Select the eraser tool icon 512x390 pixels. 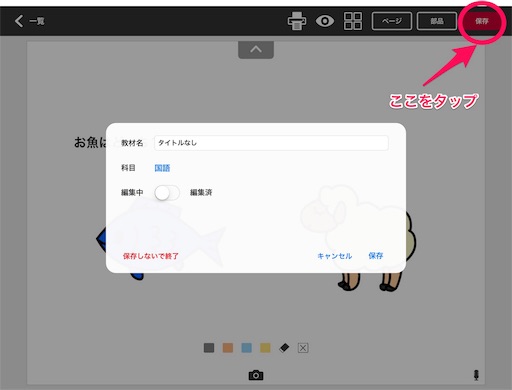(x=284, y=348)
